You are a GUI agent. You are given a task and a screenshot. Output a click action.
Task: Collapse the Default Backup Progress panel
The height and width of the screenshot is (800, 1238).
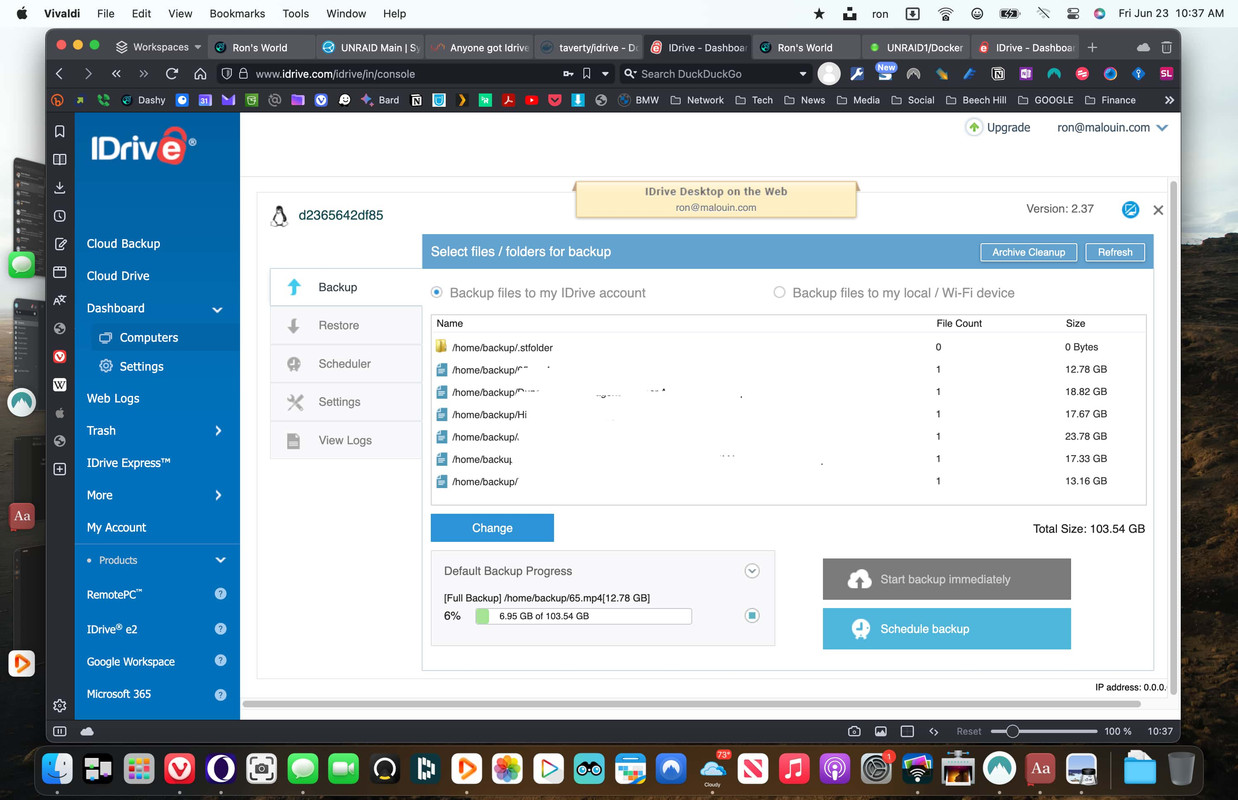752,571
